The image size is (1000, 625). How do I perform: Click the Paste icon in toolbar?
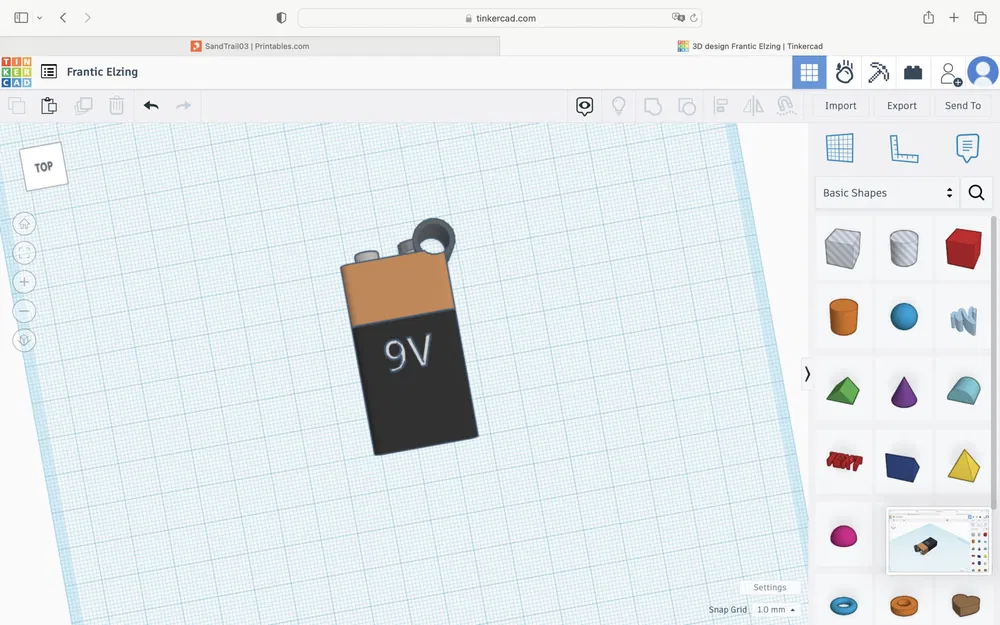49,106
